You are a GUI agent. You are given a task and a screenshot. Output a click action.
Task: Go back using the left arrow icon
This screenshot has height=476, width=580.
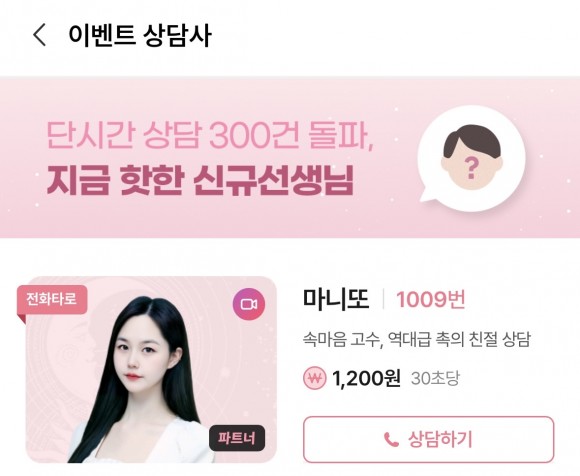[40, 35]
